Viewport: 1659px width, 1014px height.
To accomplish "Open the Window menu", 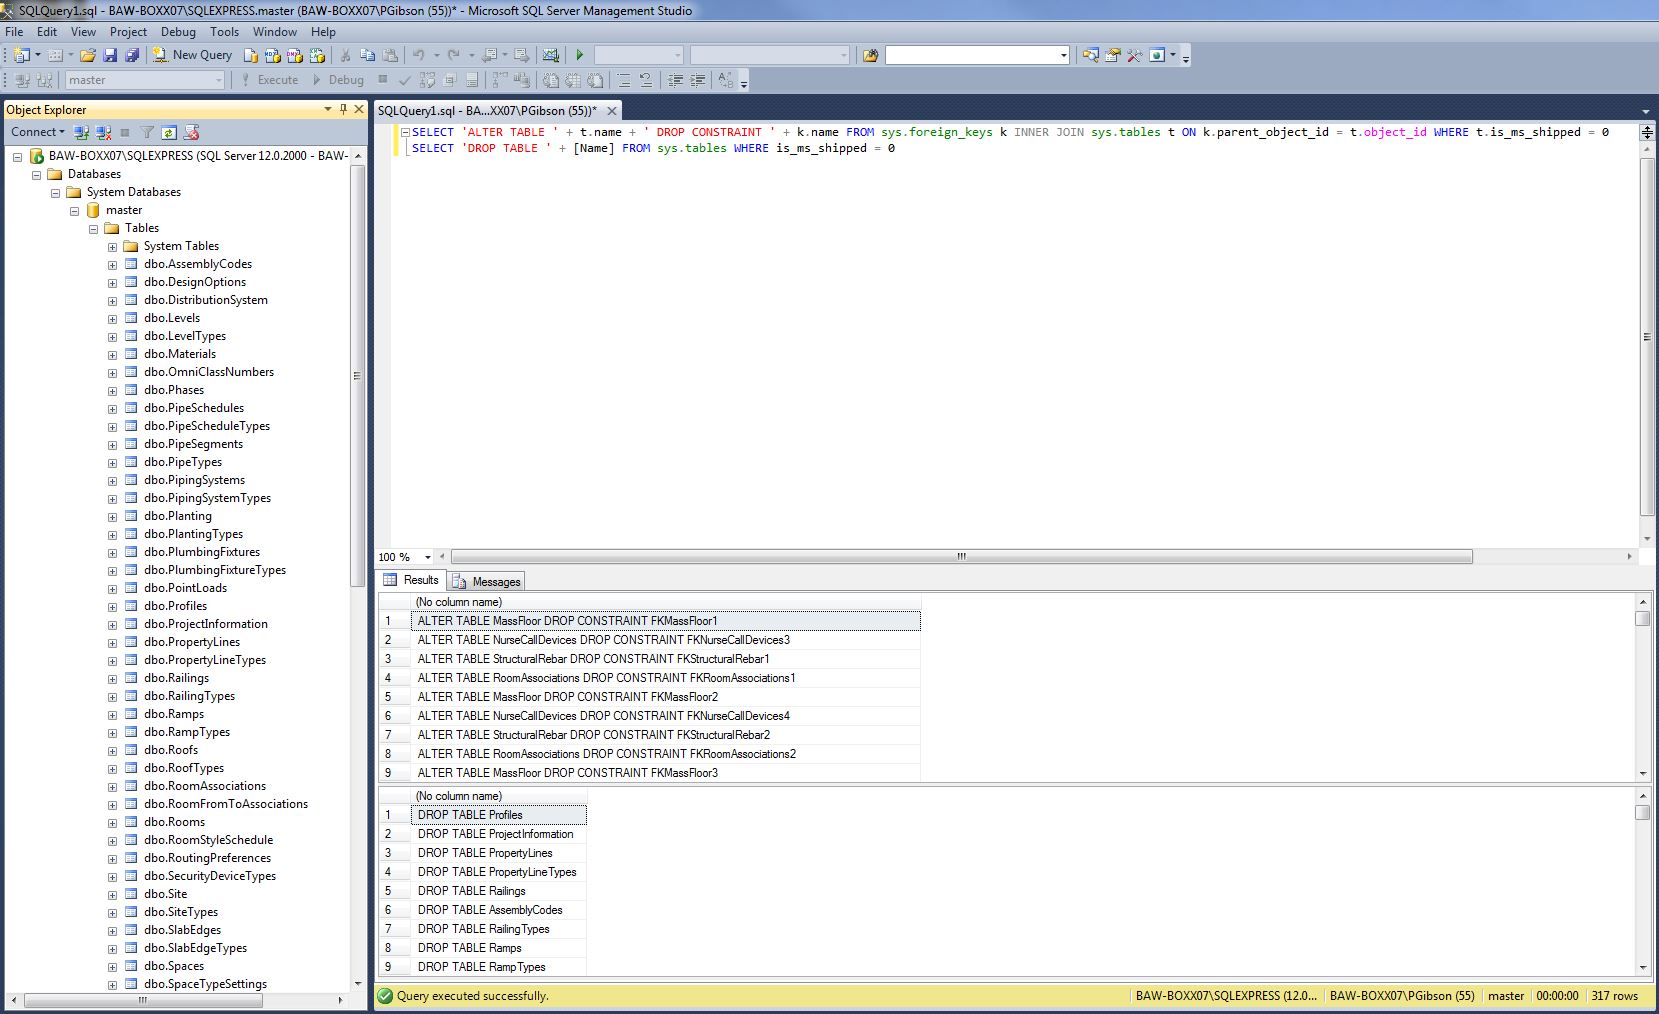I will click(x=274, y=31).
